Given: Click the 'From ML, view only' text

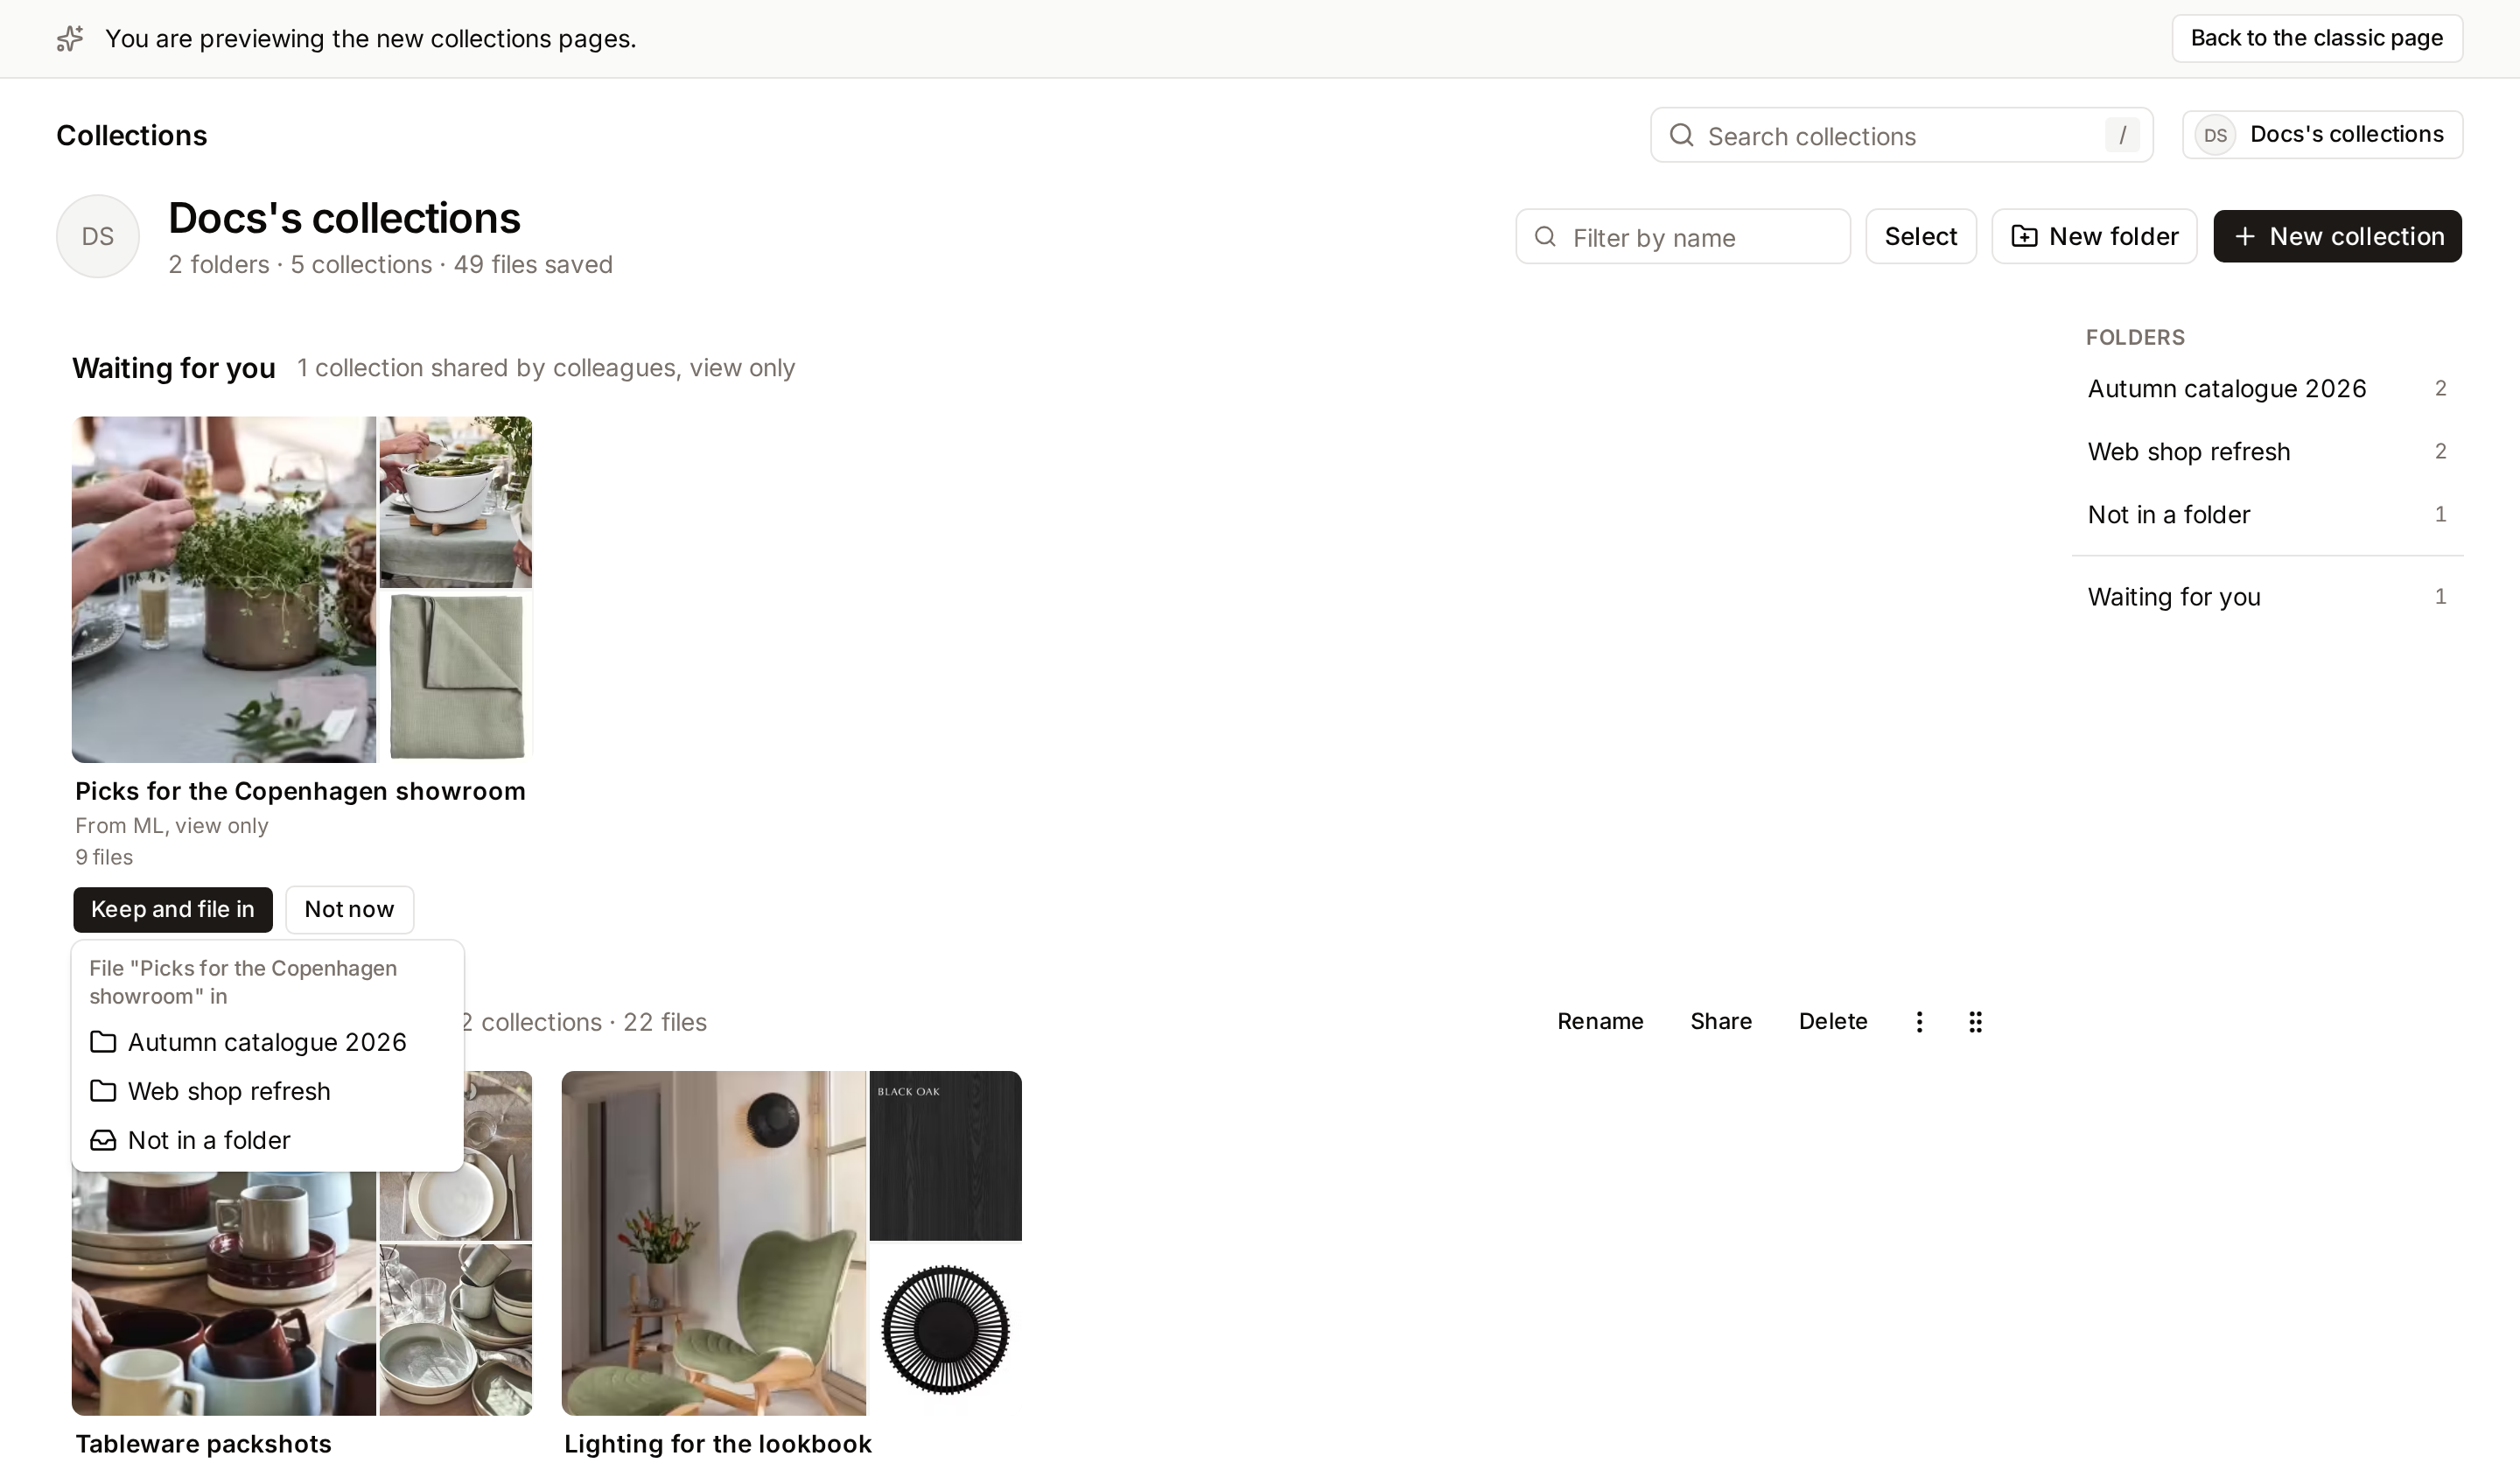Looking at the screenshot, I should pos(172,825).
